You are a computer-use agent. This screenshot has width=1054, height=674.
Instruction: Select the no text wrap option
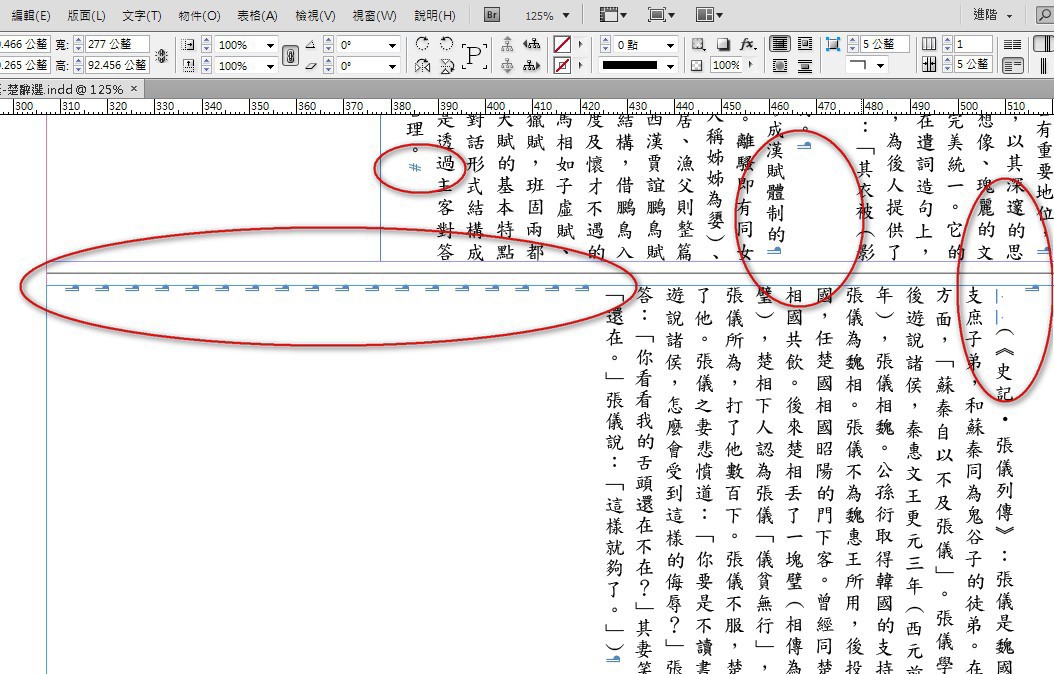click(778, 45)
